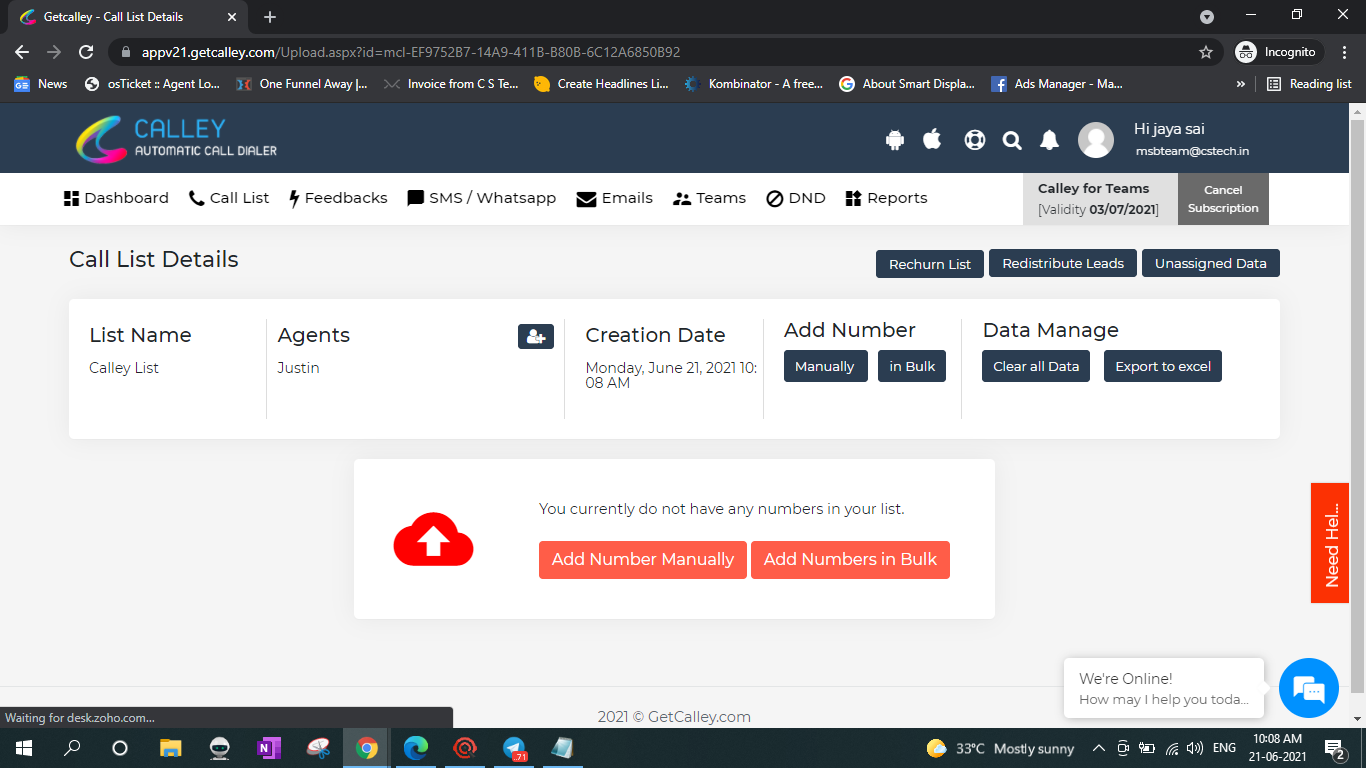Open Reading list in bookmarks bar
Image resolution: width=1366 pixels, height=768 pixels.
click(x=1309, y=84)
